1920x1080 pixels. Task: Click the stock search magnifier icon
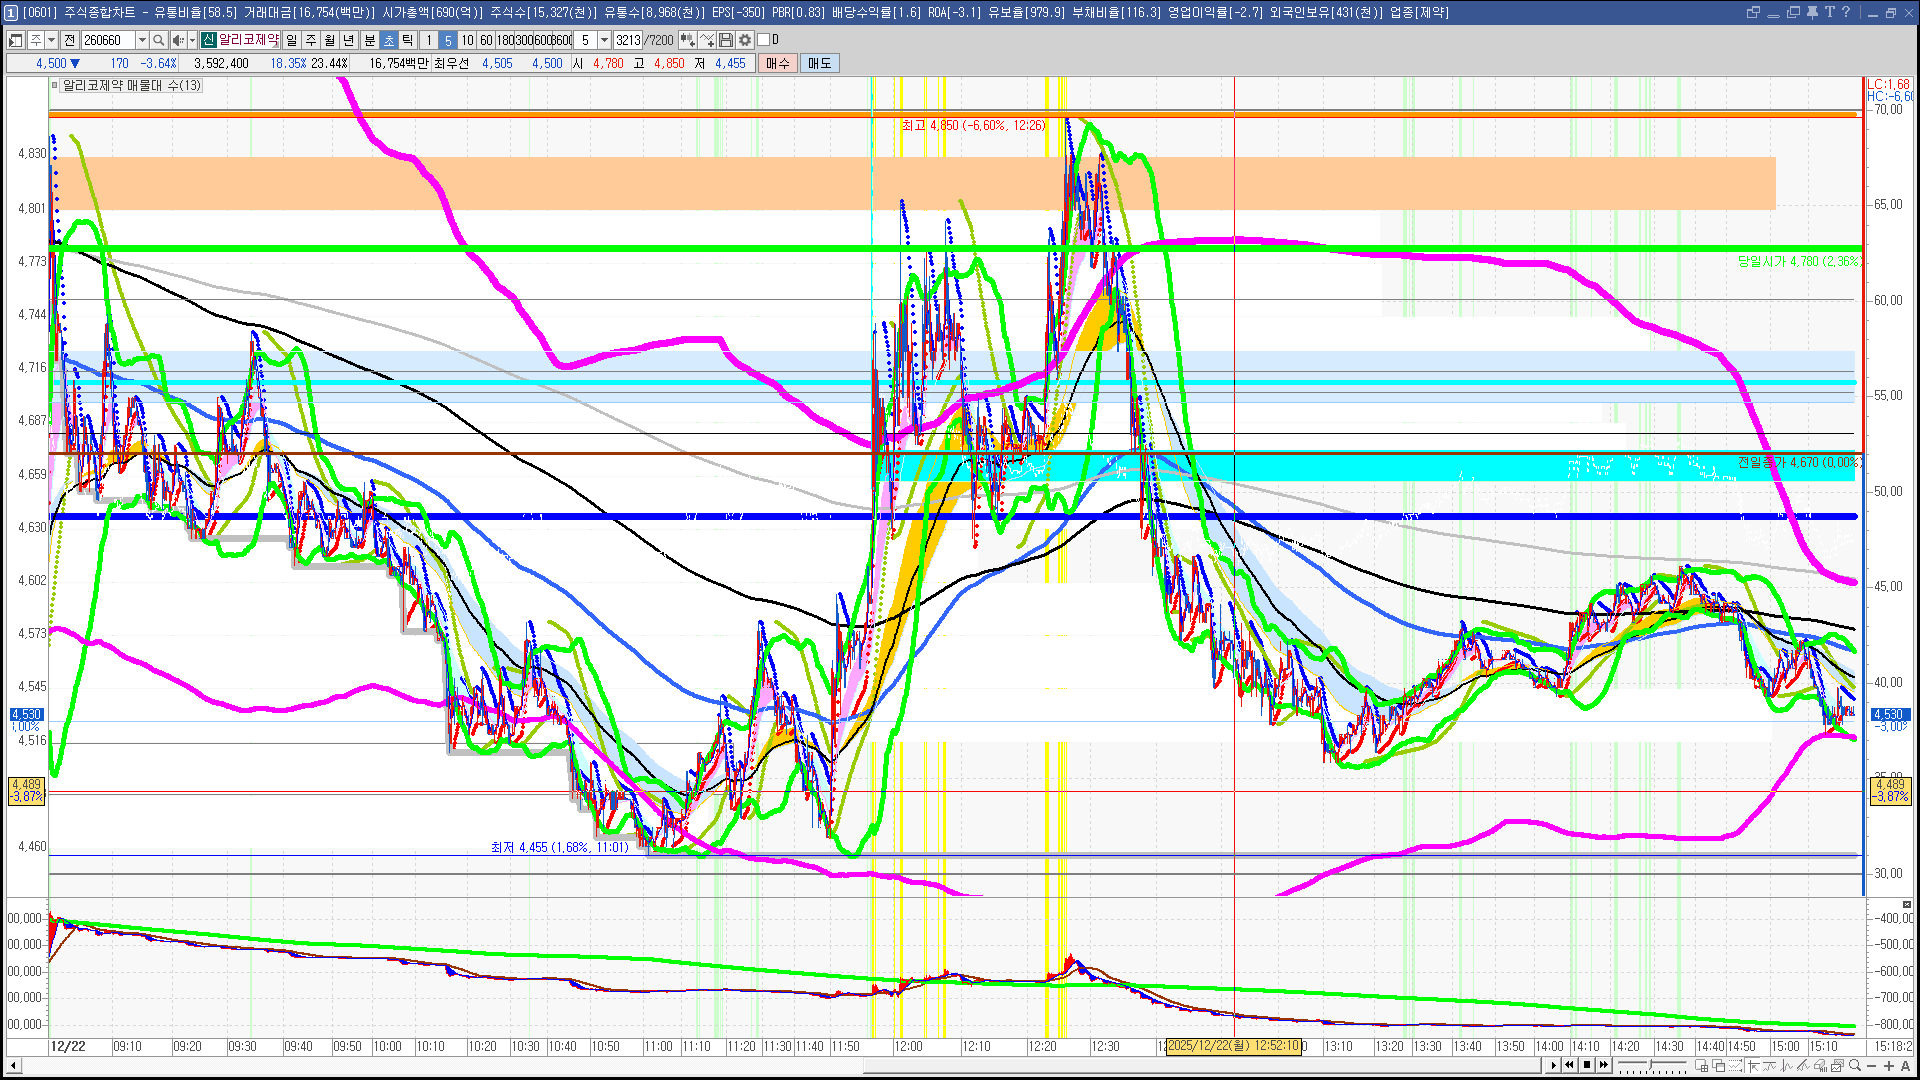pyautogui.click(x=158, y=40)
